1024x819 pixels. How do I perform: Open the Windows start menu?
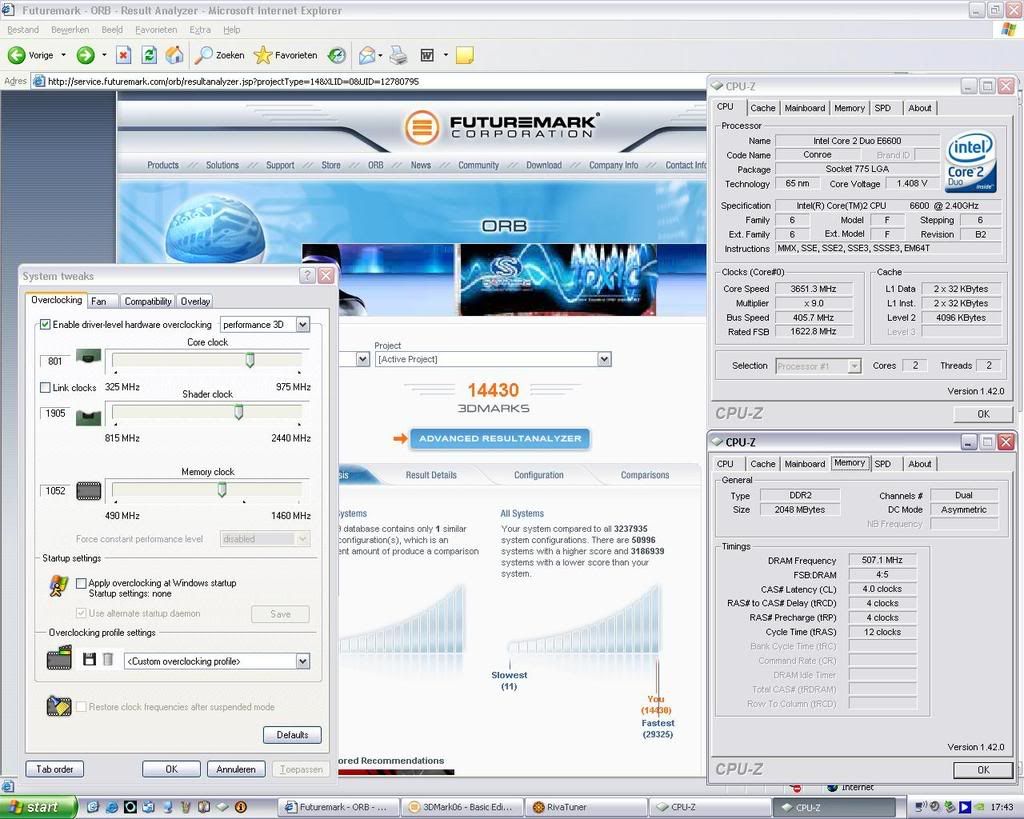[x=37, y=807]
